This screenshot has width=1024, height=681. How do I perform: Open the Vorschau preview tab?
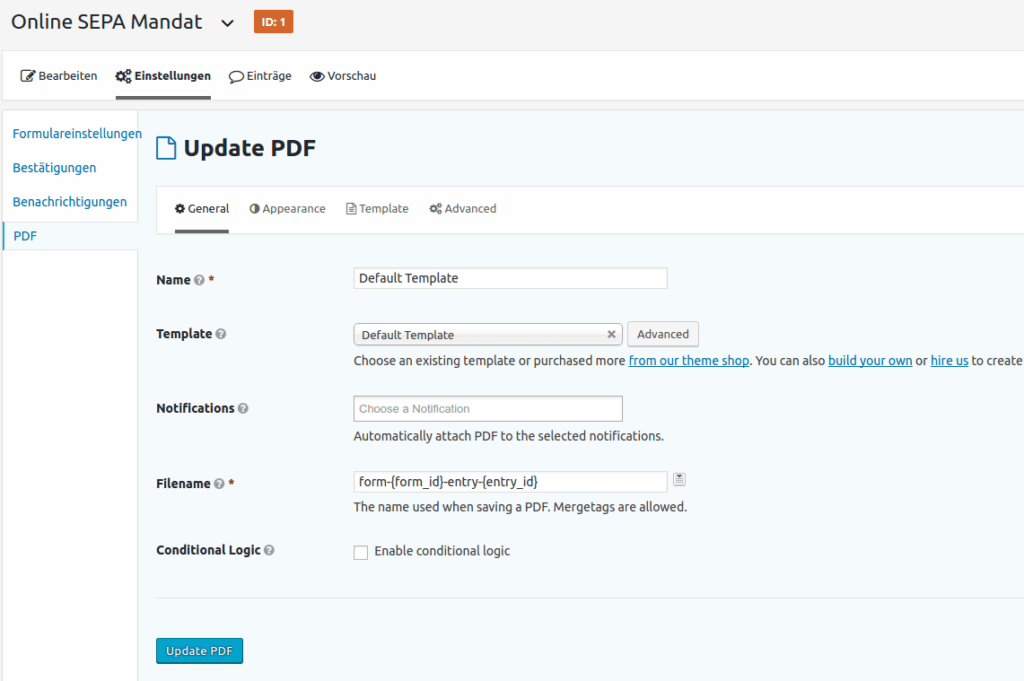343,76
